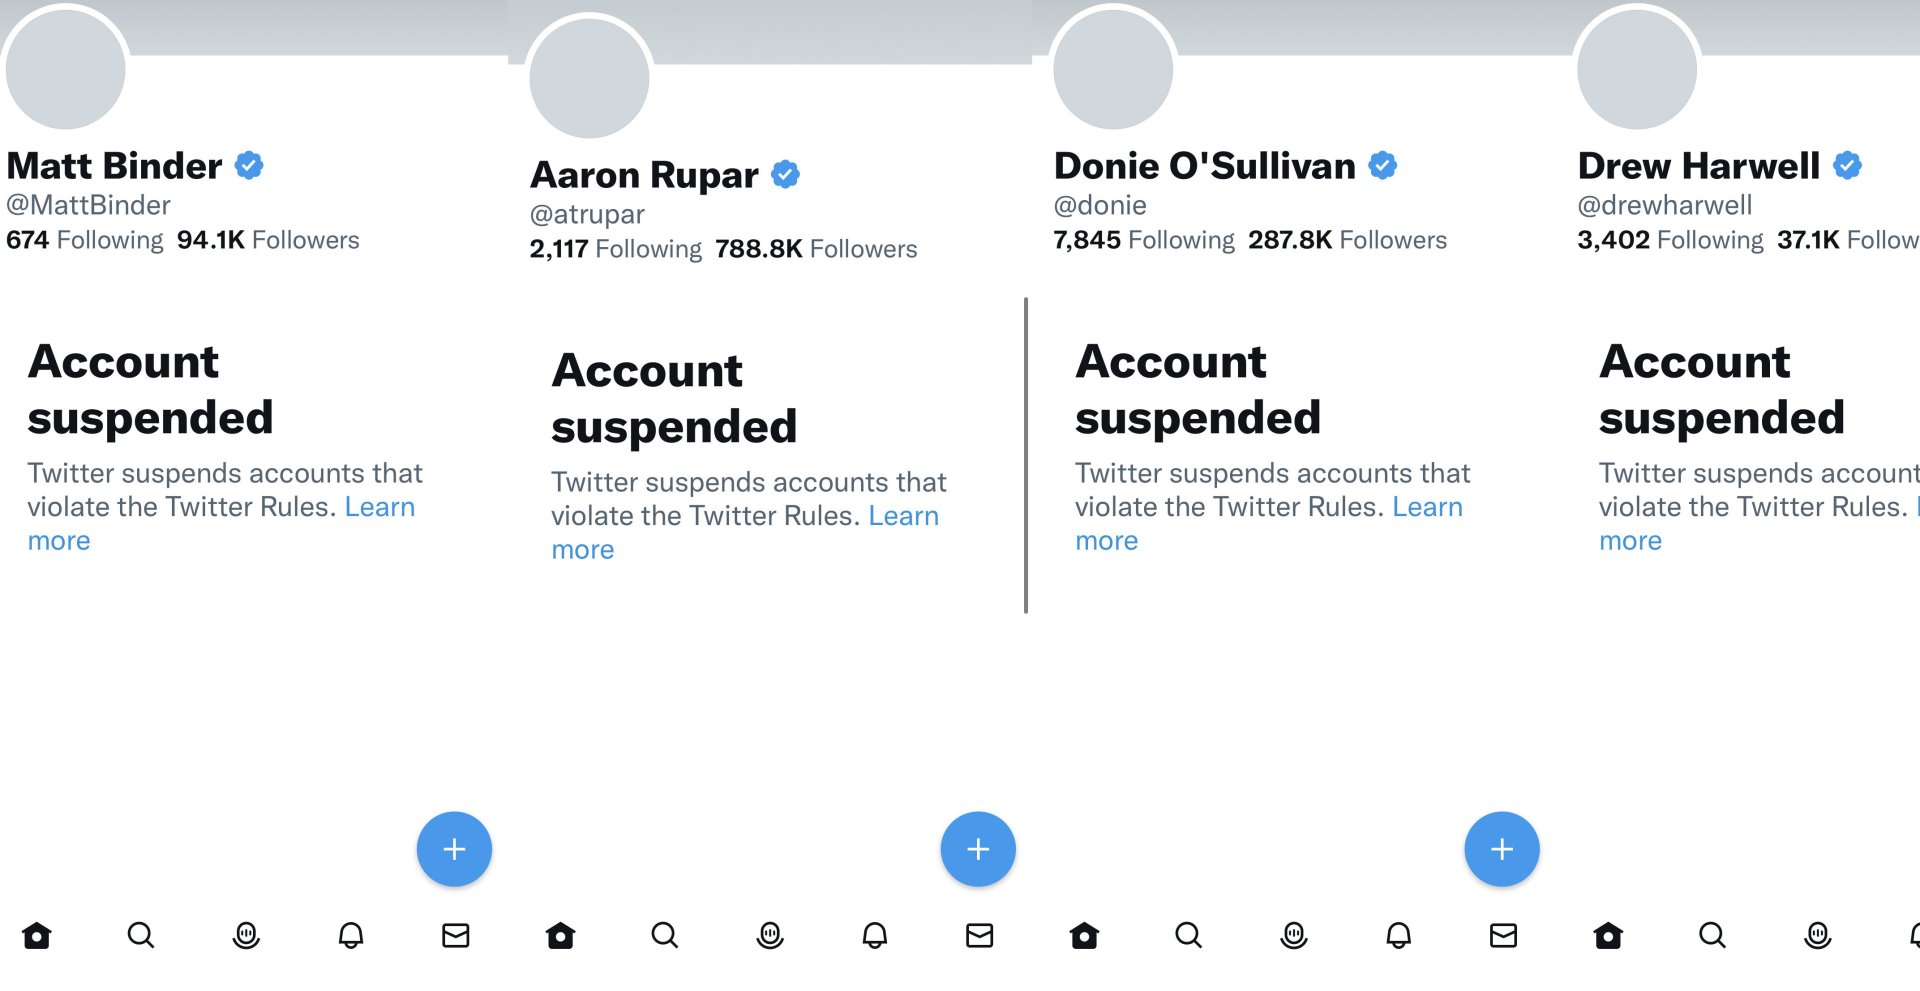This screenshot has height=991, width=1920.
Task: Click the Home icon in Drew Harwell's panel
Action: coord(1608,936)
